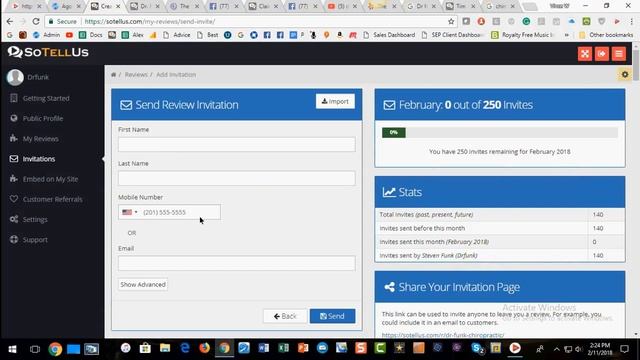Open the Docs bookmark
This screenshot has width=640, height=360.
(91, 35)
